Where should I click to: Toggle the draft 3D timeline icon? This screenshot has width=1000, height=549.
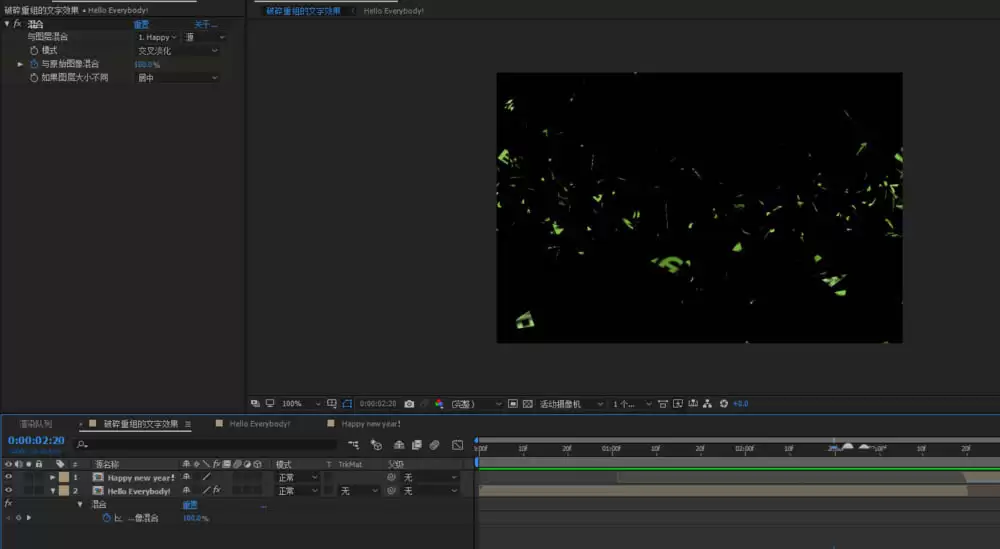point(376,444)
